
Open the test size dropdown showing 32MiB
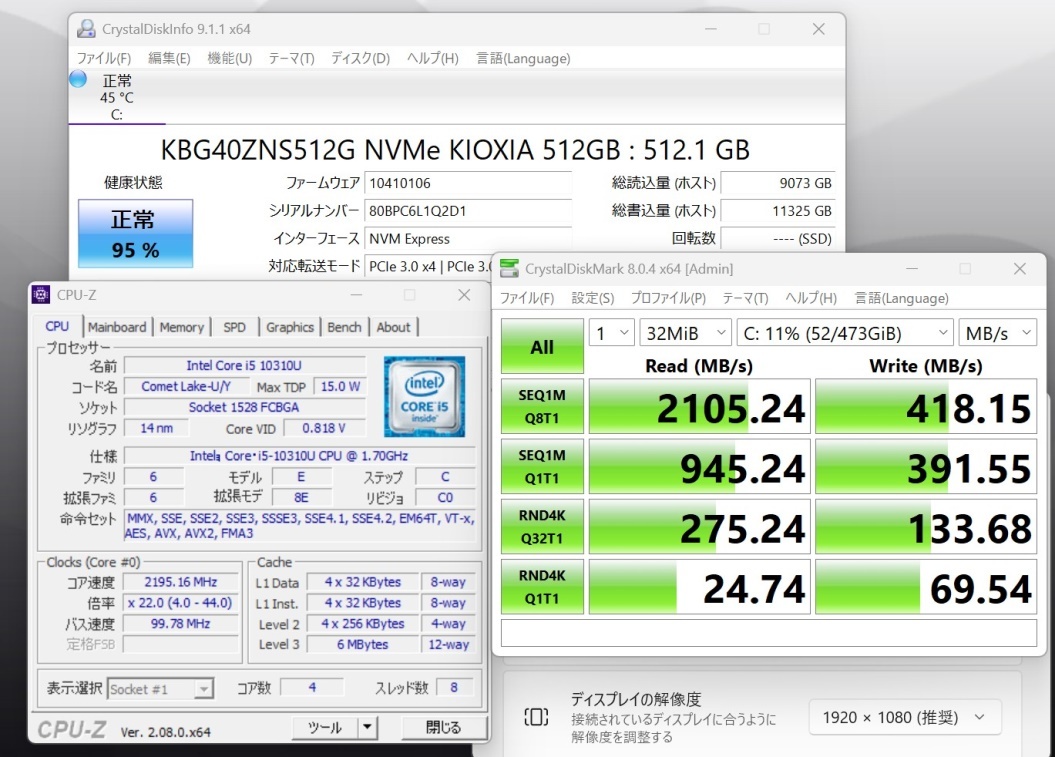point(685,332)
